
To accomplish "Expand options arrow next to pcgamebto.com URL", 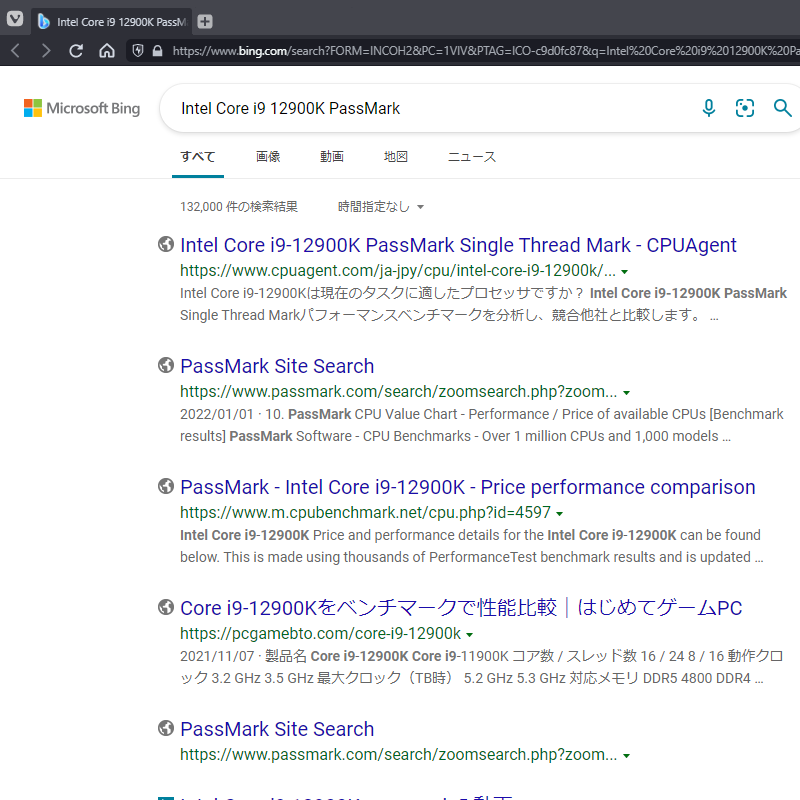I will [x=469, y=634].
